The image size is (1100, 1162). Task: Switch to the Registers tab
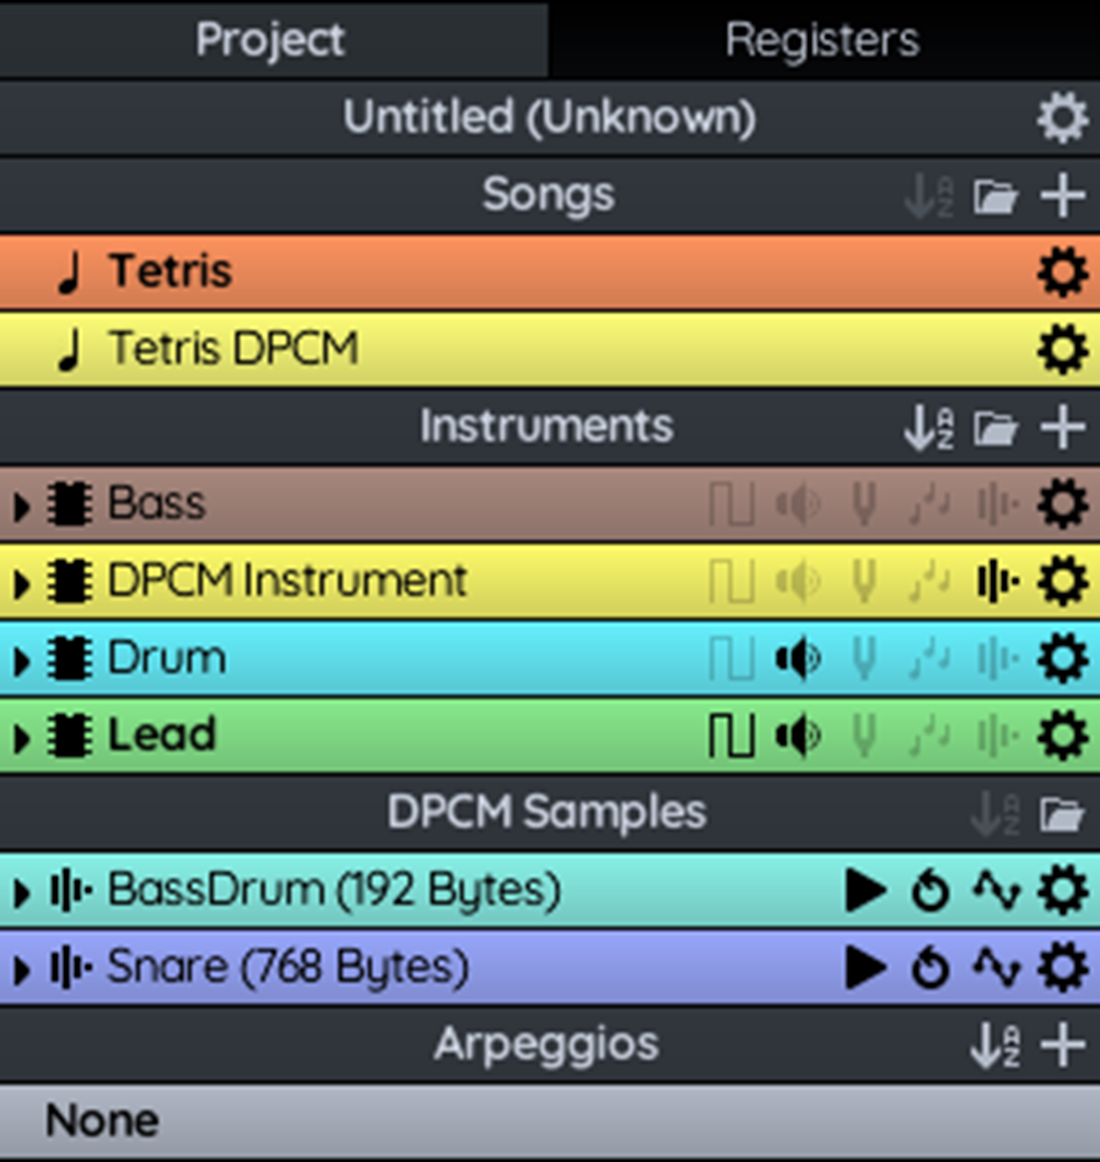tap(822, 40)
